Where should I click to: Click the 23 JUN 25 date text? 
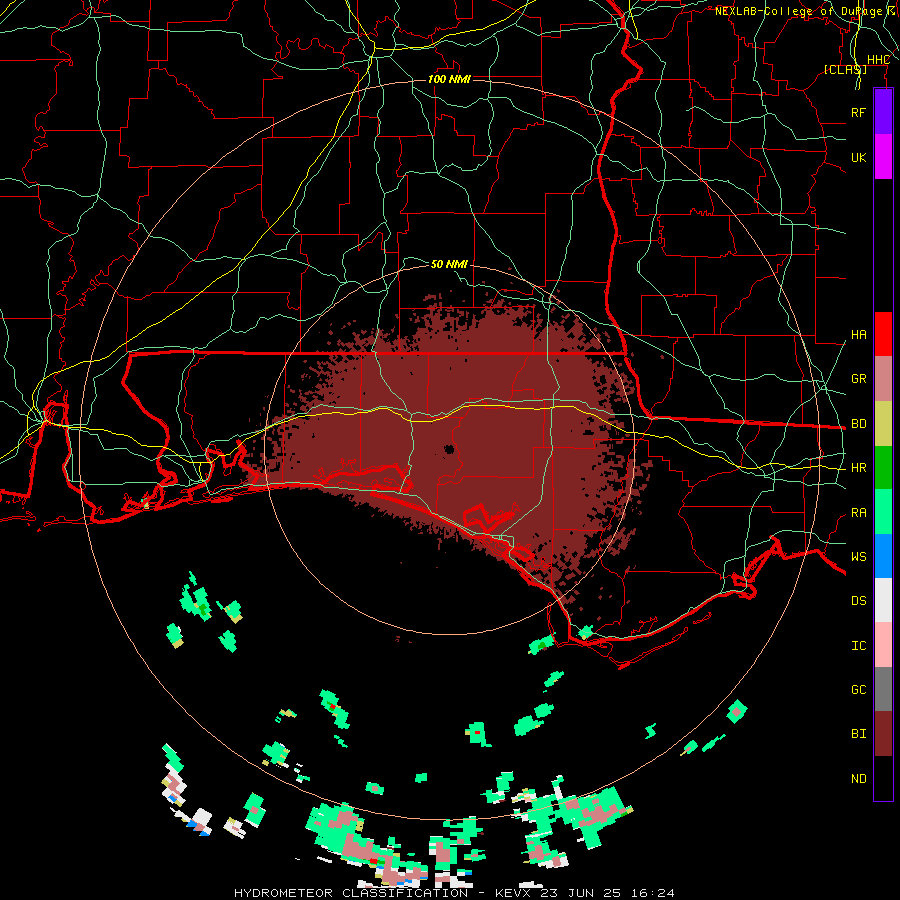[x=585, y=893]
